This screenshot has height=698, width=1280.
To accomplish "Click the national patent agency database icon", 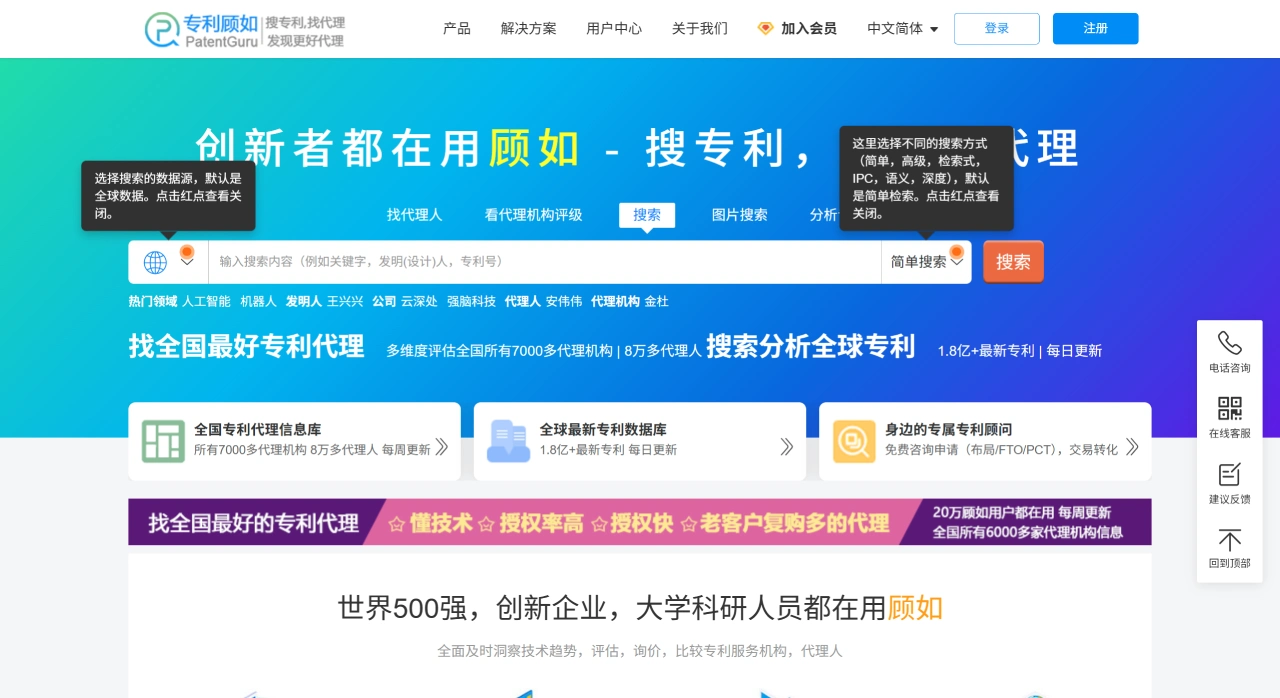I will [x=163, y=441].
